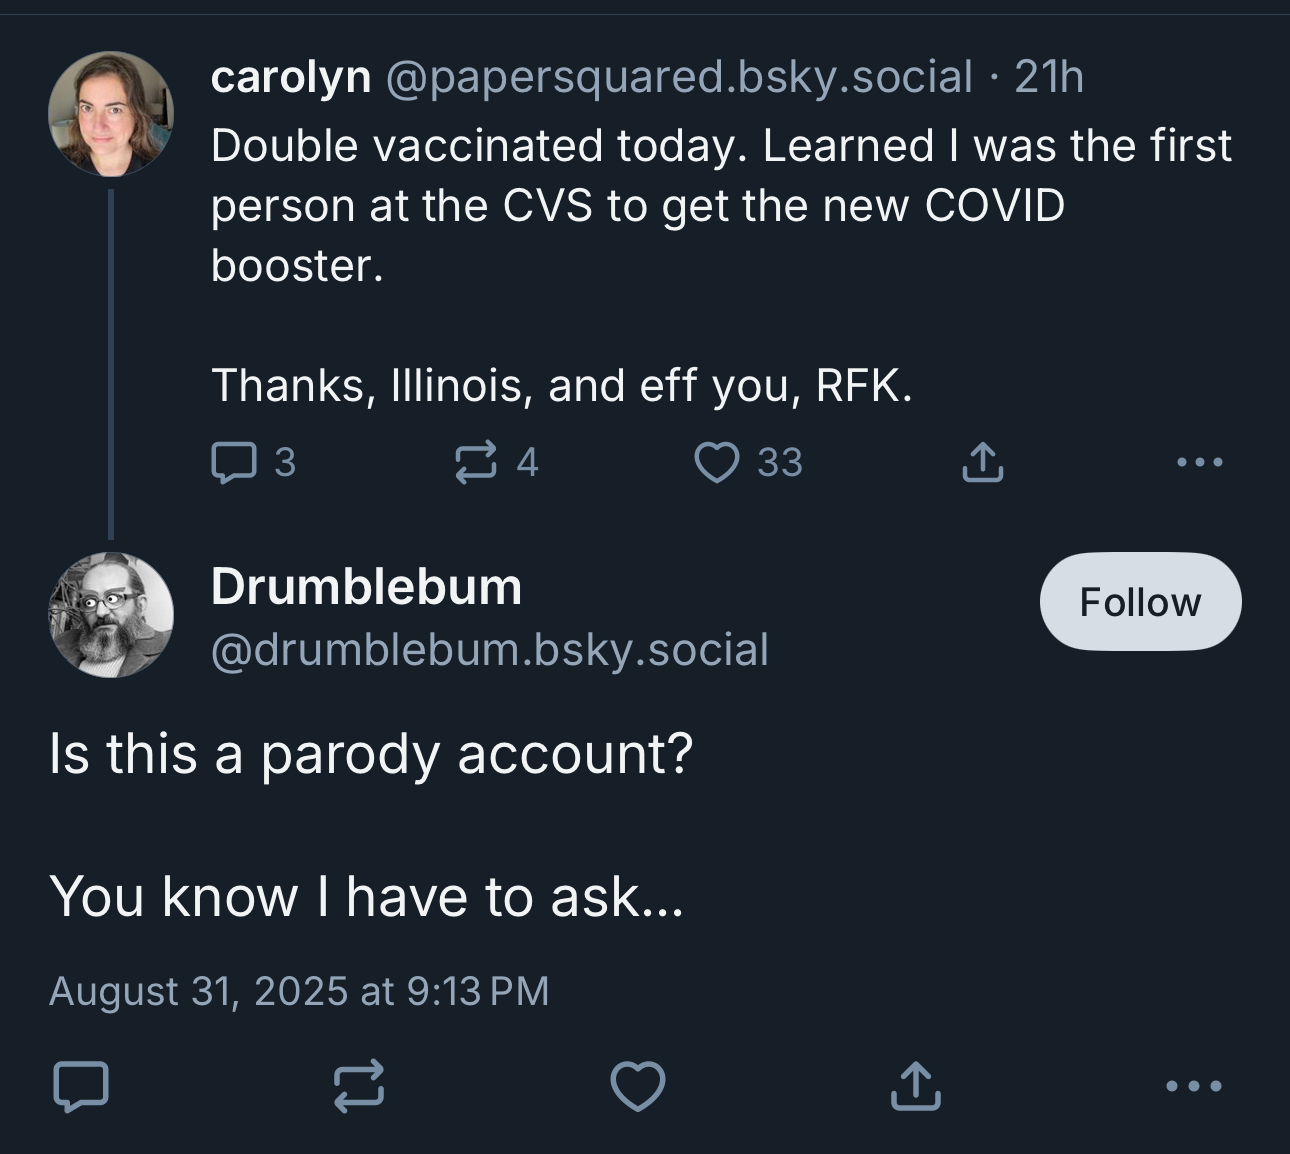Open carolyn's profile picture

coord(111,114)
